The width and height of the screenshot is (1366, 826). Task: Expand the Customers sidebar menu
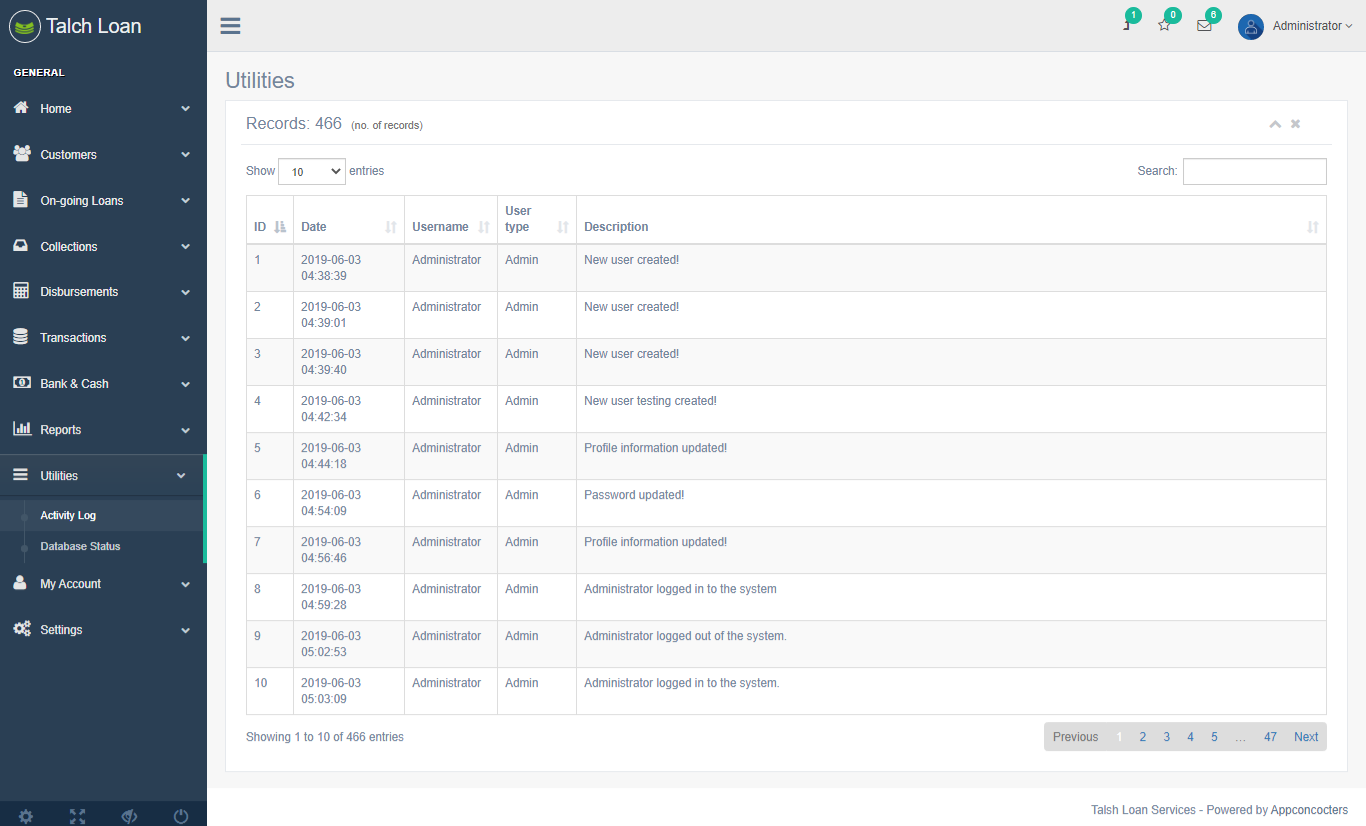103,155
